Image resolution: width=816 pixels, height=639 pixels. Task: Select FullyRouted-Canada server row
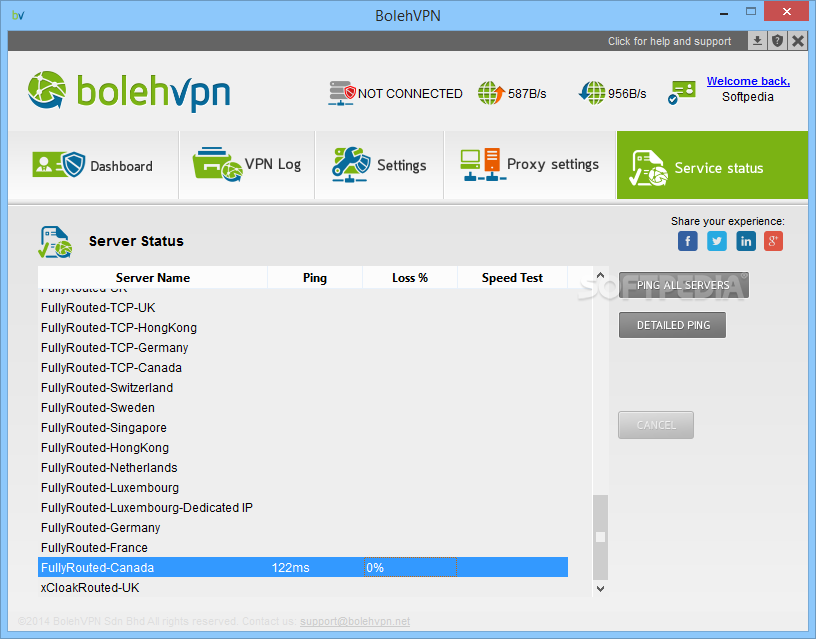tap(303, 567)
